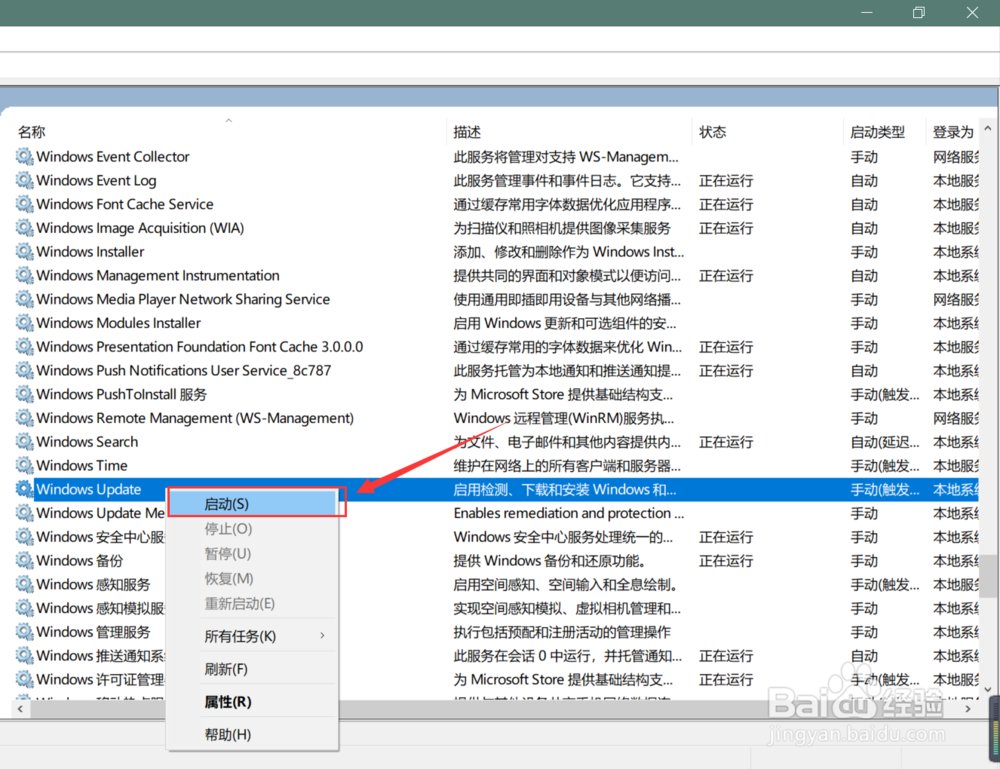This screenshot has height=769, width=1000.
Task: Click the vertical scrollbar up arrow
Action: [x=989, y=128]
